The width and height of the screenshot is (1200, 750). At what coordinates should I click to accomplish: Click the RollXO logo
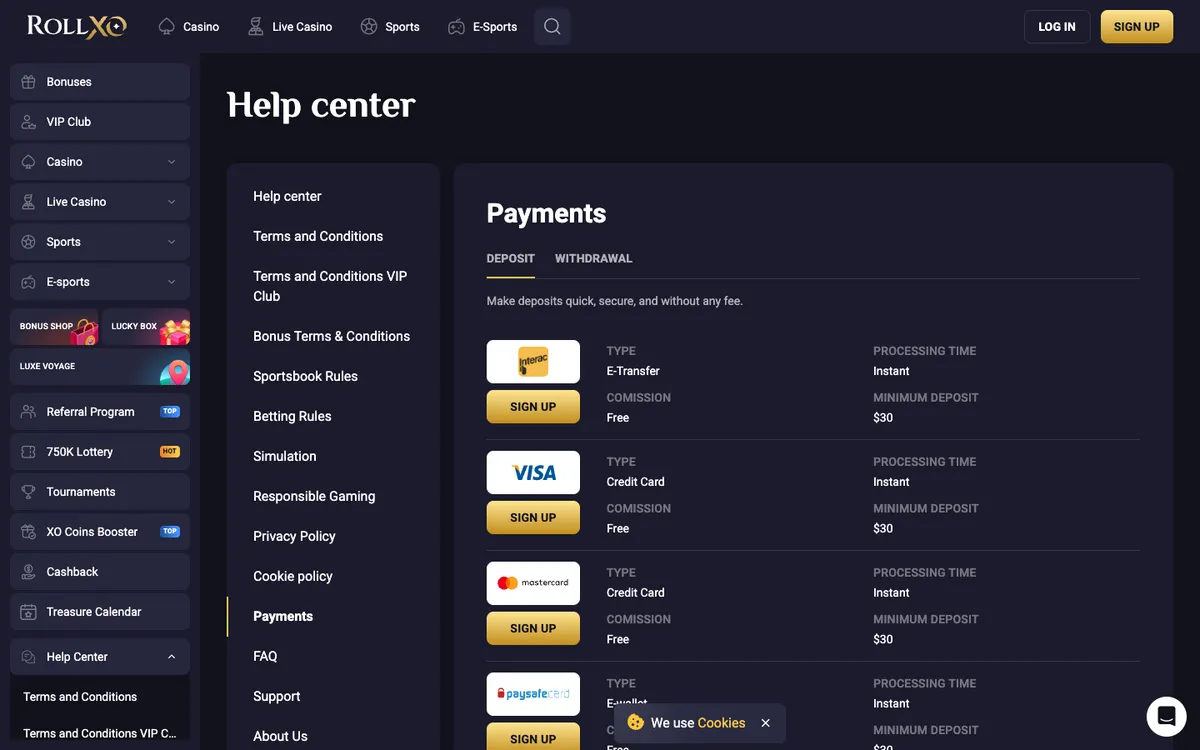point(77,26)
